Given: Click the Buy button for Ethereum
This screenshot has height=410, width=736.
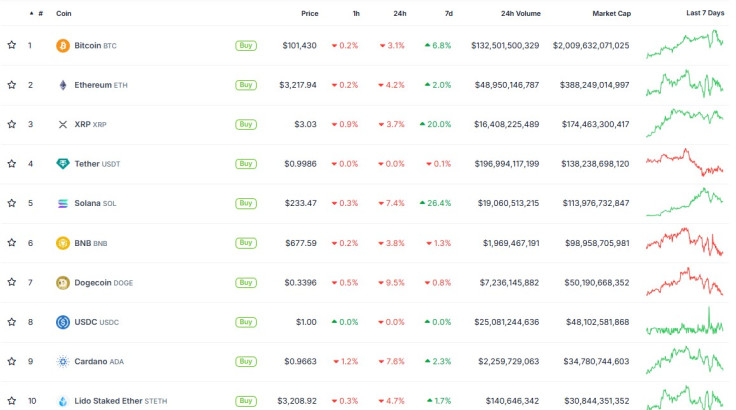Looking at the screenshot, I should pos(246,85).
